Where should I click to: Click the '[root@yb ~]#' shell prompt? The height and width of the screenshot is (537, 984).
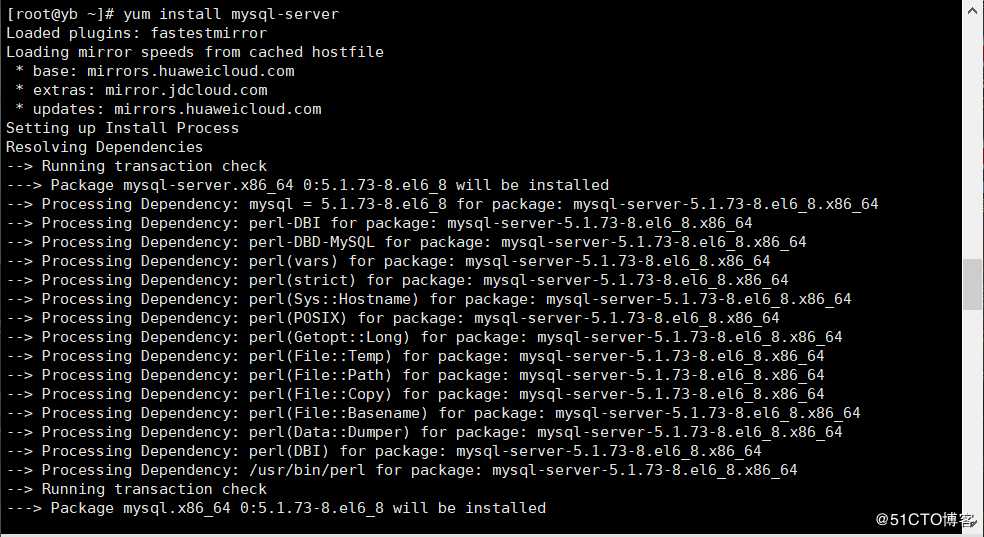[59, 14]
